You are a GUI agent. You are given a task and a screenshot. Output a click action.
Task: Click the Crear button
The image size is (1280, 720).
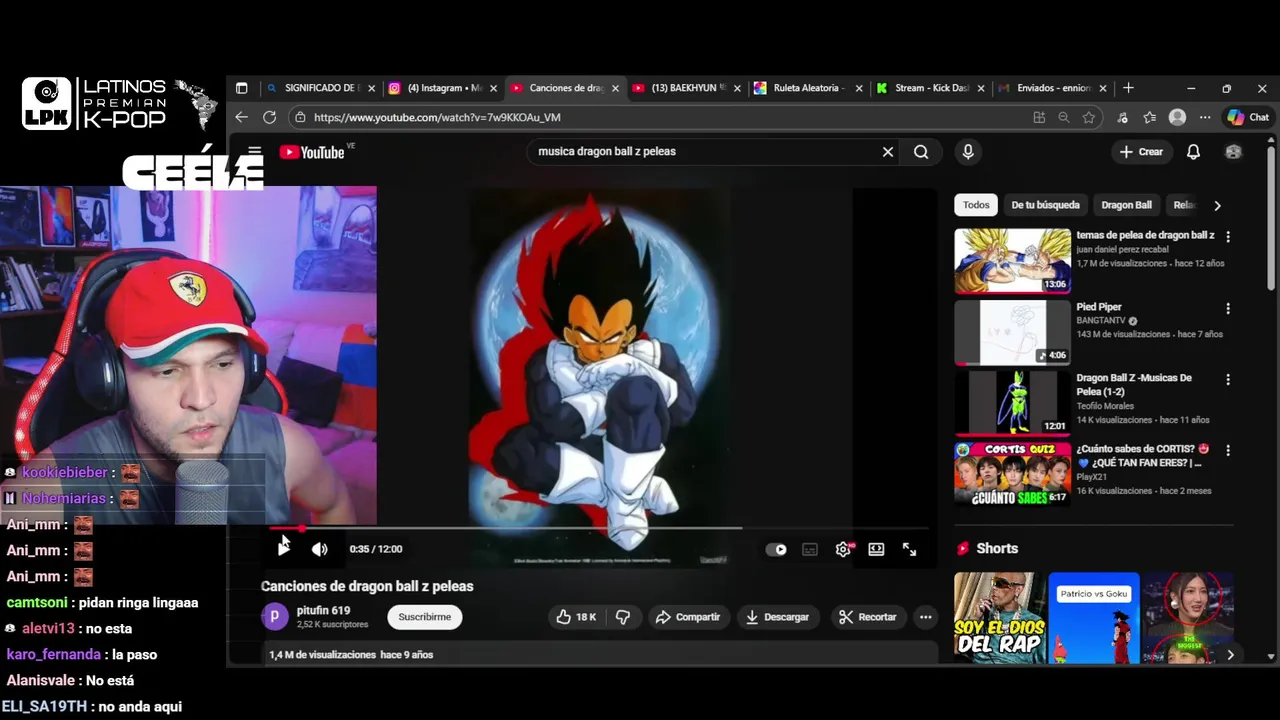coord(1141,152)
